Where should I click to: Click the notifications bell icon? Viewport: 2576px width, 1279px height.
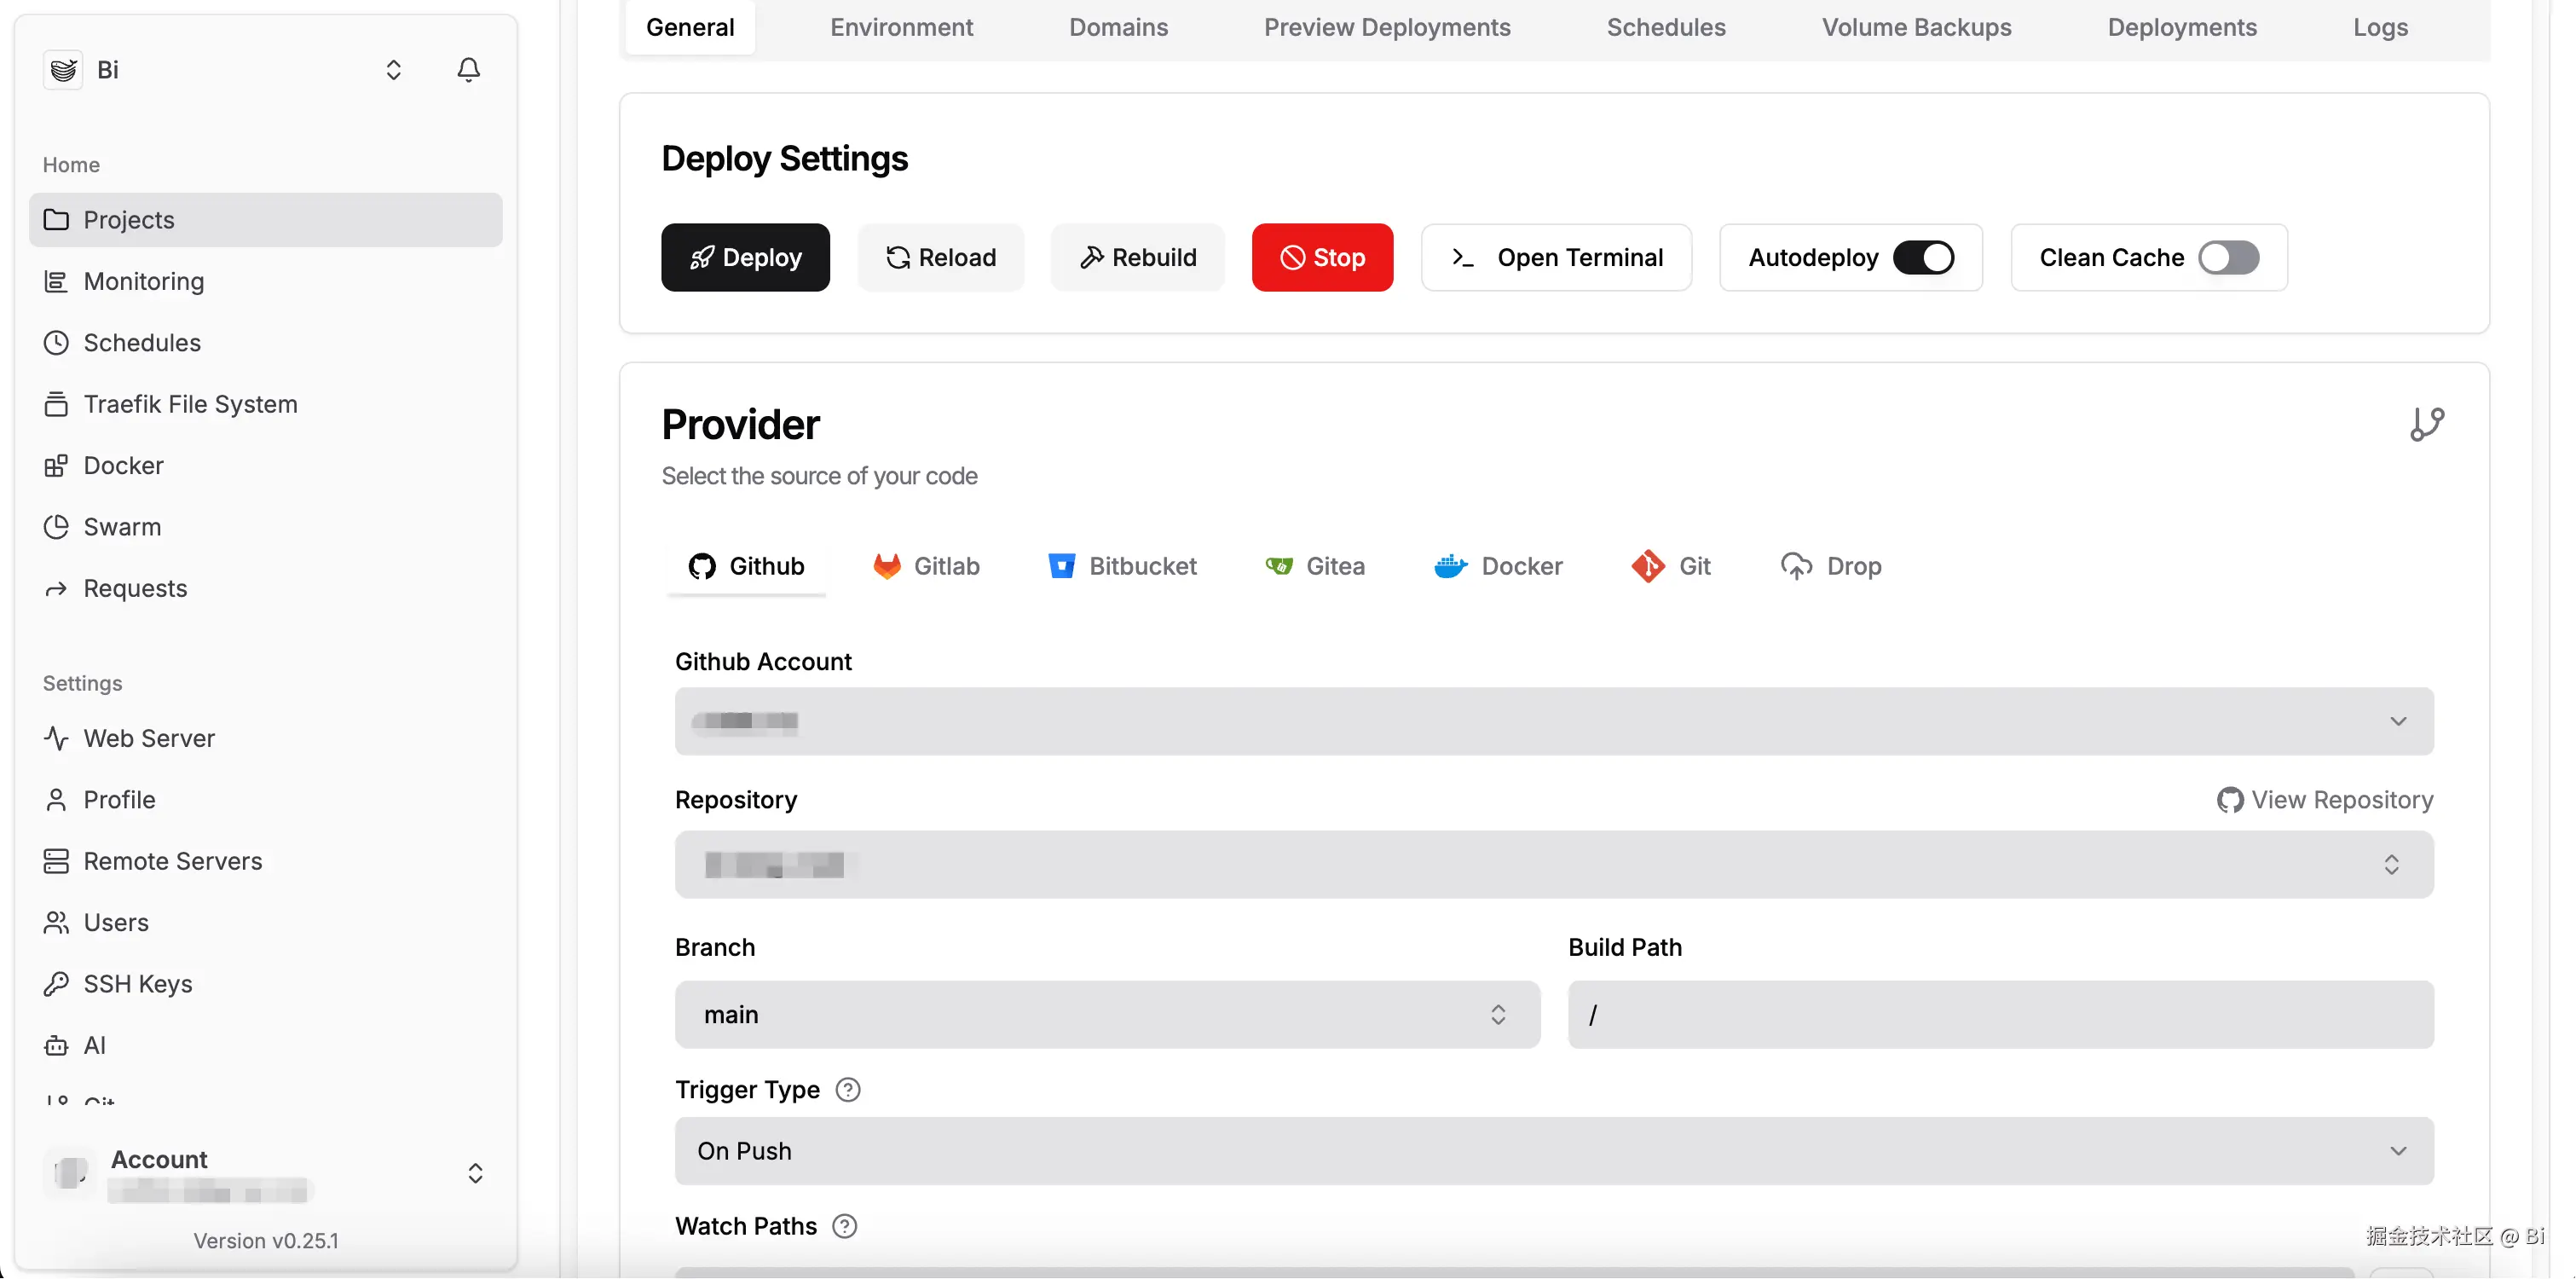point(468,69)
